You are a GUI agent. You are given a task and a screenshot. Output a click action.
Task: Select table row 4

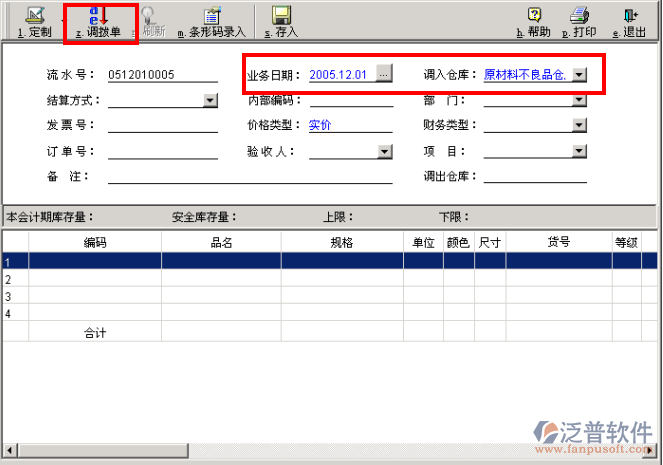coord(330,312)
